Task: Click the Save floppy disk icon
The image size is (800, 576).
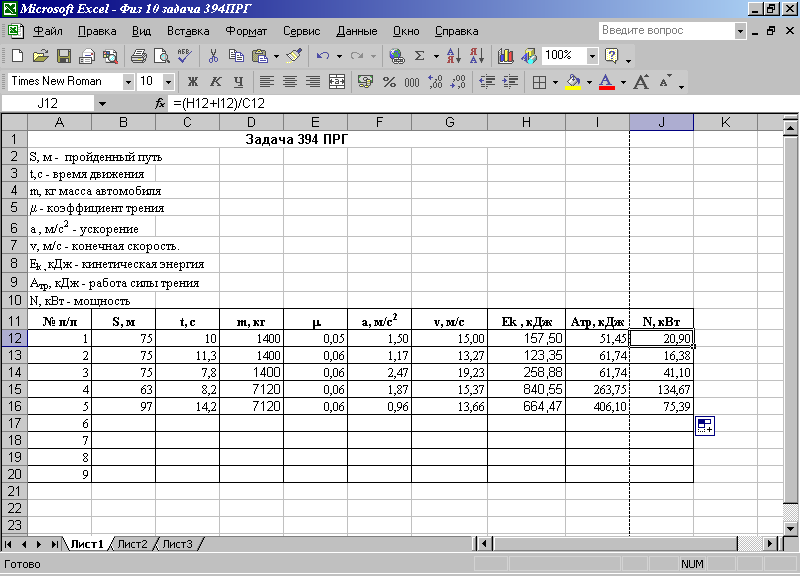Action: tap(63, 56)
